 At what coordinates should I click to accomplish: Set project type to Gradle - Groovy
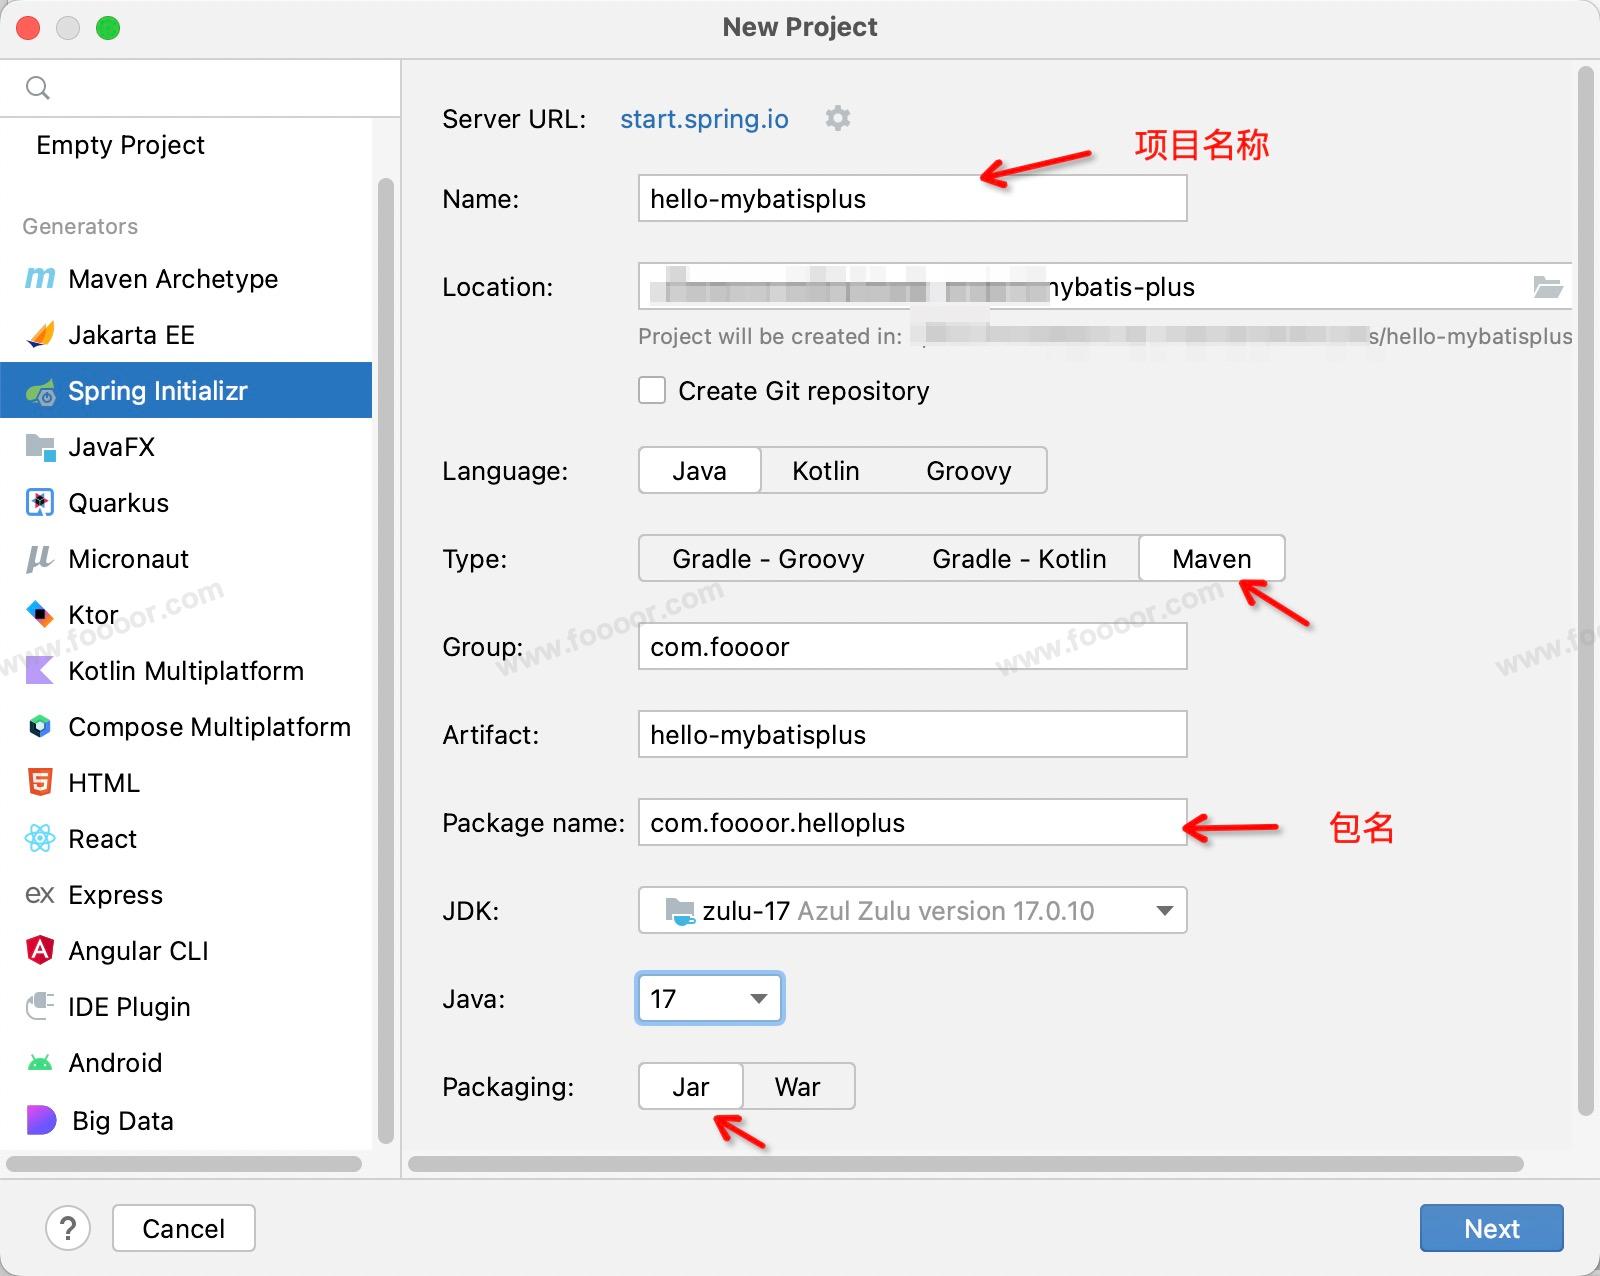[x=768, y=559]
